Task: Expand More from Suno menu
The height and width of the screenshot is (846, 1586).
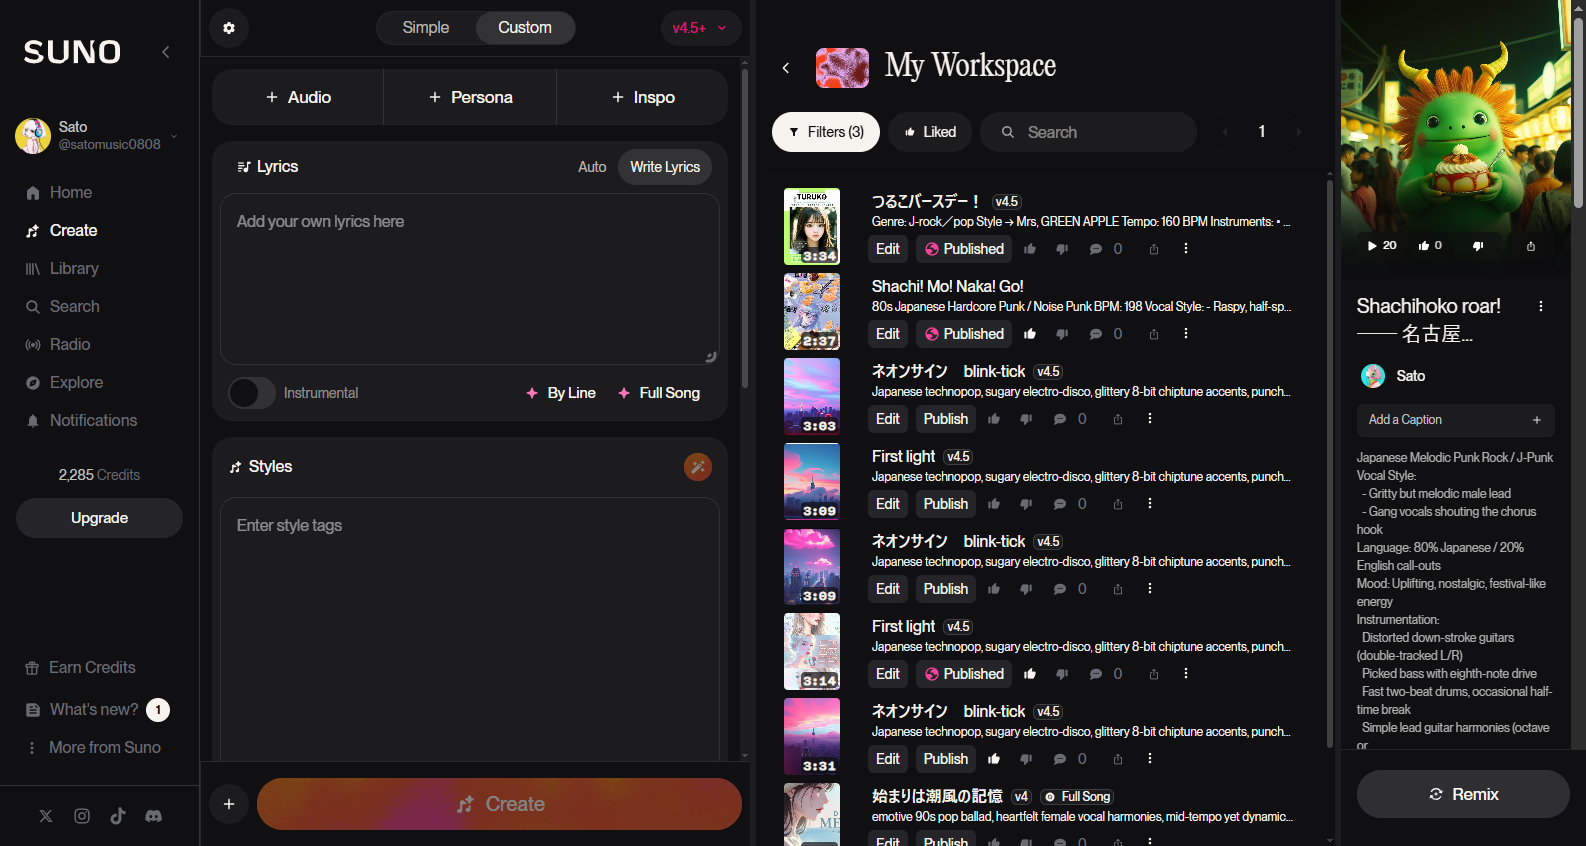Action: tap(94, 748)
